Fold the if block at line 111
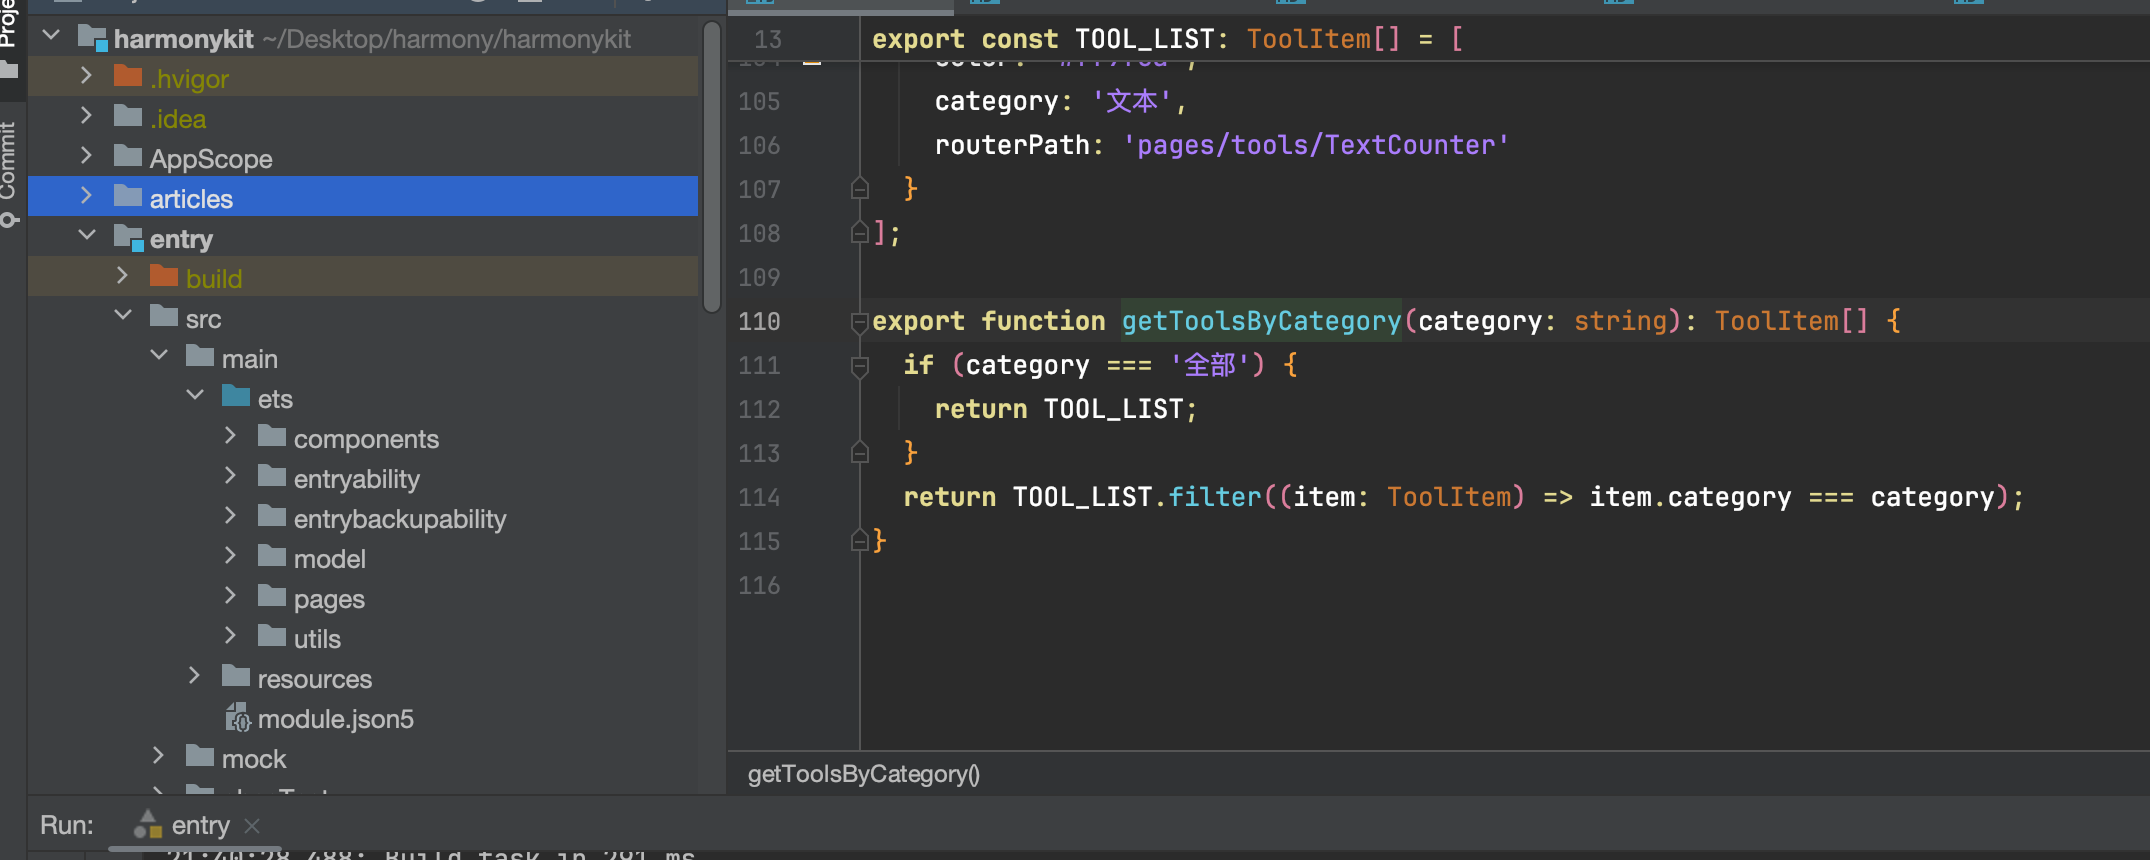2150x860 pixels. (860, 365)
